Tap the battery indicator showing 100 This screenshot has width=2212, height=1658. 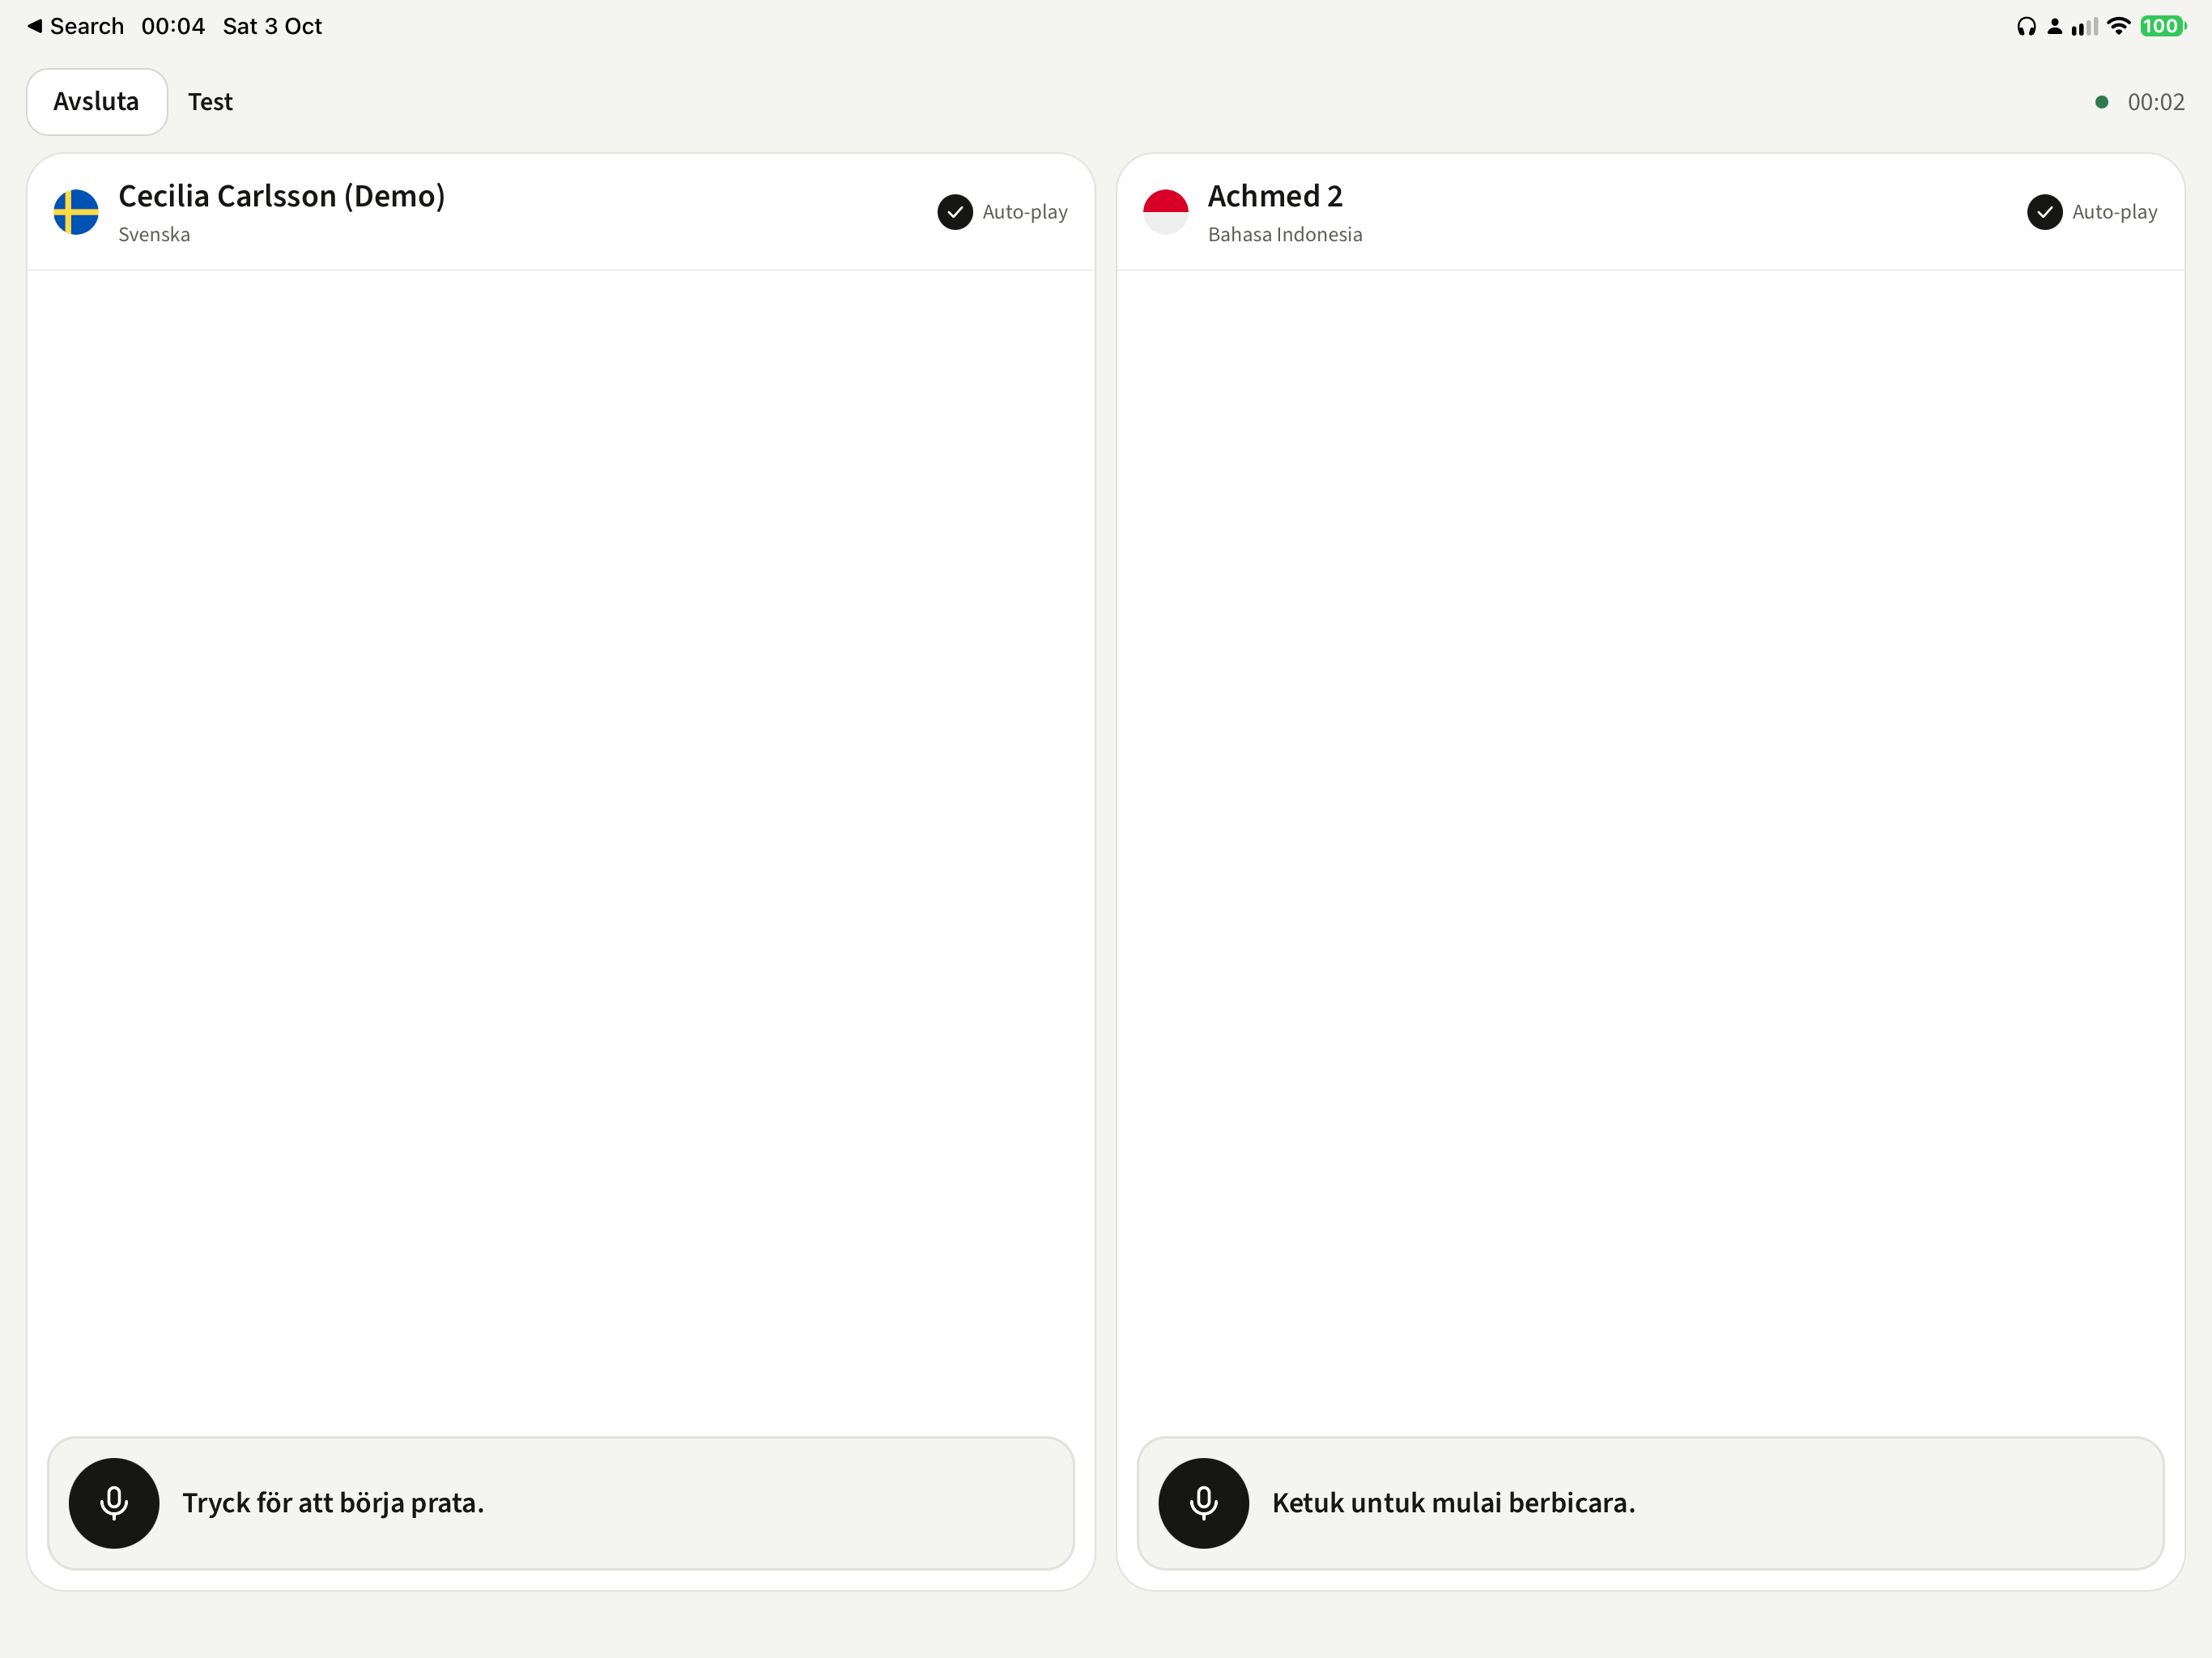2162,26
